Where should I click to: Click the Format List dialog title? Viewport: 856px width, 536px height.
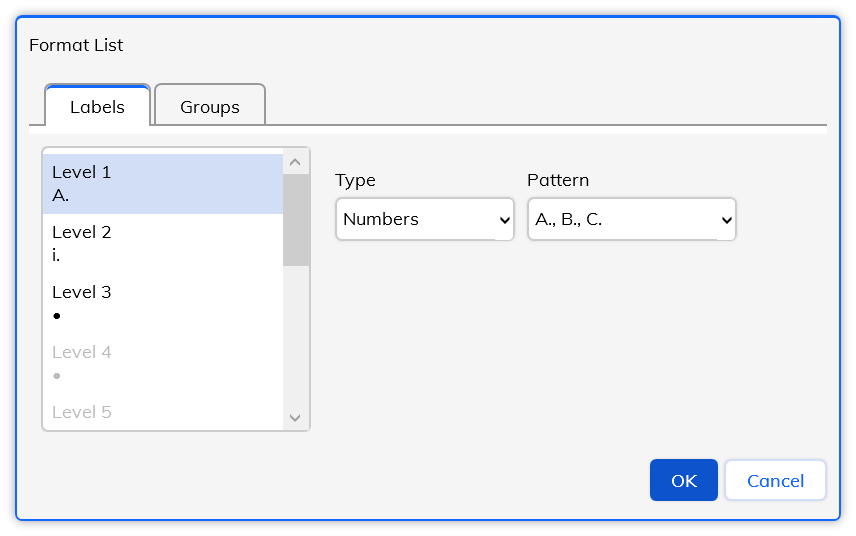click(x=76, y=45)
